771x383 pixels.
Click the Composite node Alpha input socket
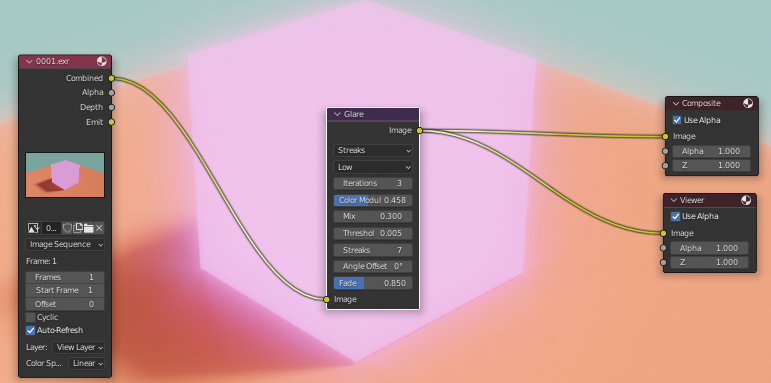(x=665, y=151)
